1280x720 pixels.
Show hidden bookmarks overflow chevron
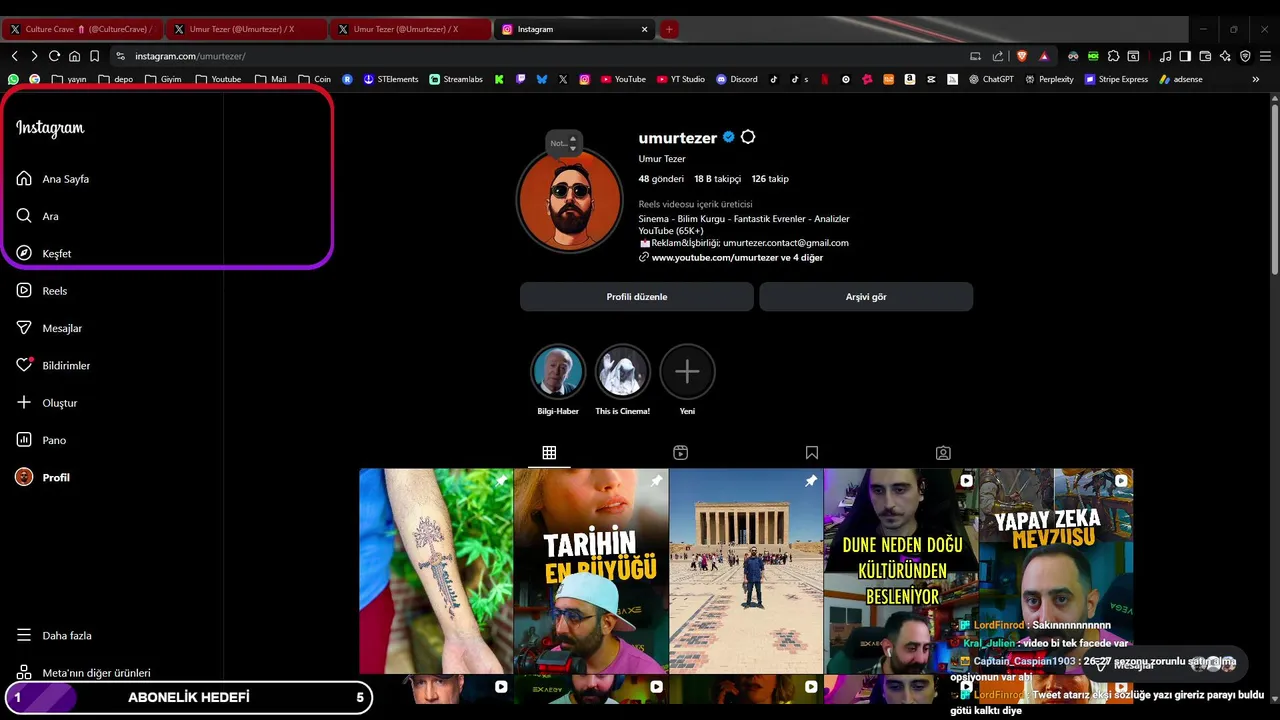pos(1256,79)
